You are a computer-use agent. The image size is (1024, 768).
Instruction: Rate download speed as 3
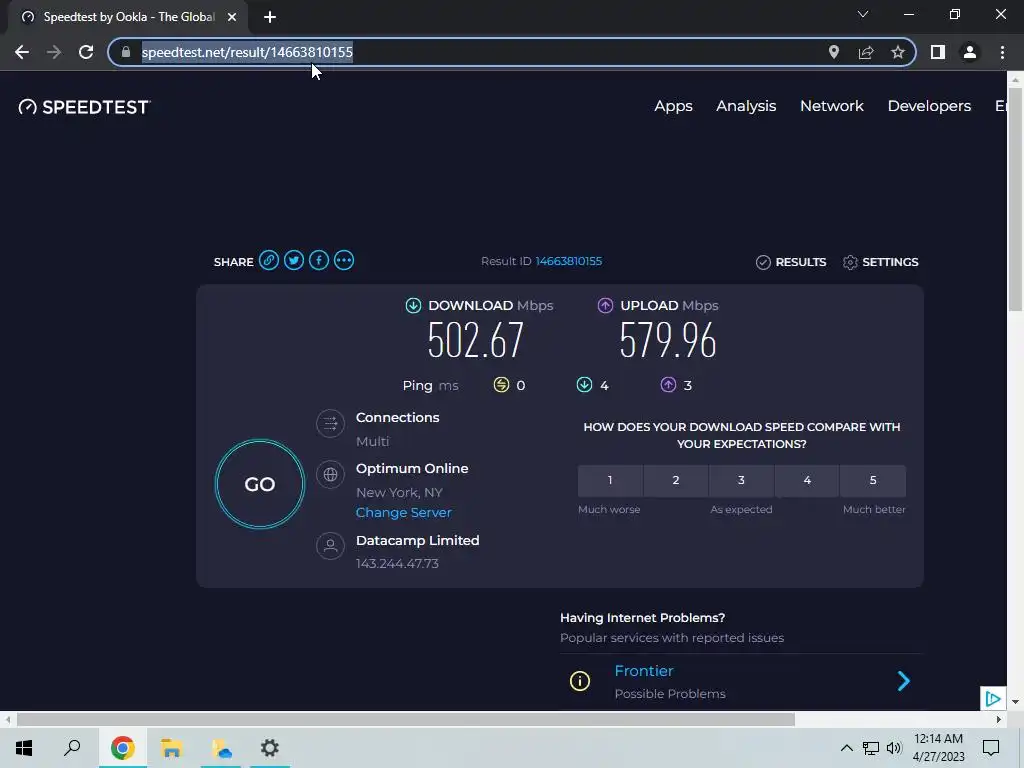click(741, 481)
